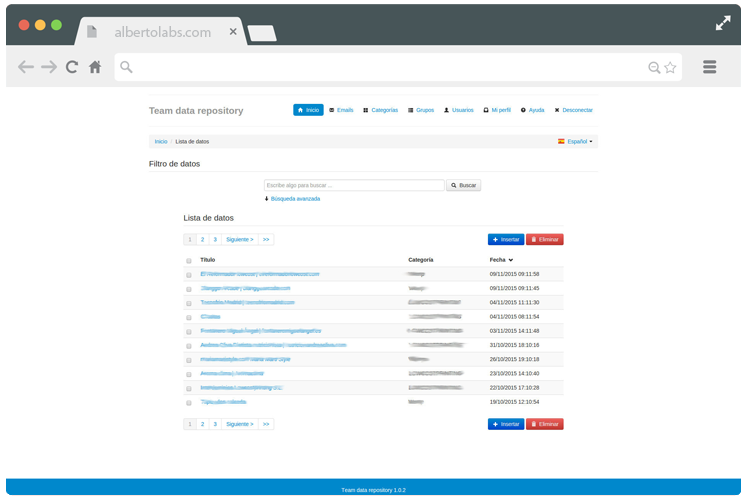Check the row dated 09/11/2015 09:11:58
This screenshot has height=500, width=750.
(x=189, y=275)
